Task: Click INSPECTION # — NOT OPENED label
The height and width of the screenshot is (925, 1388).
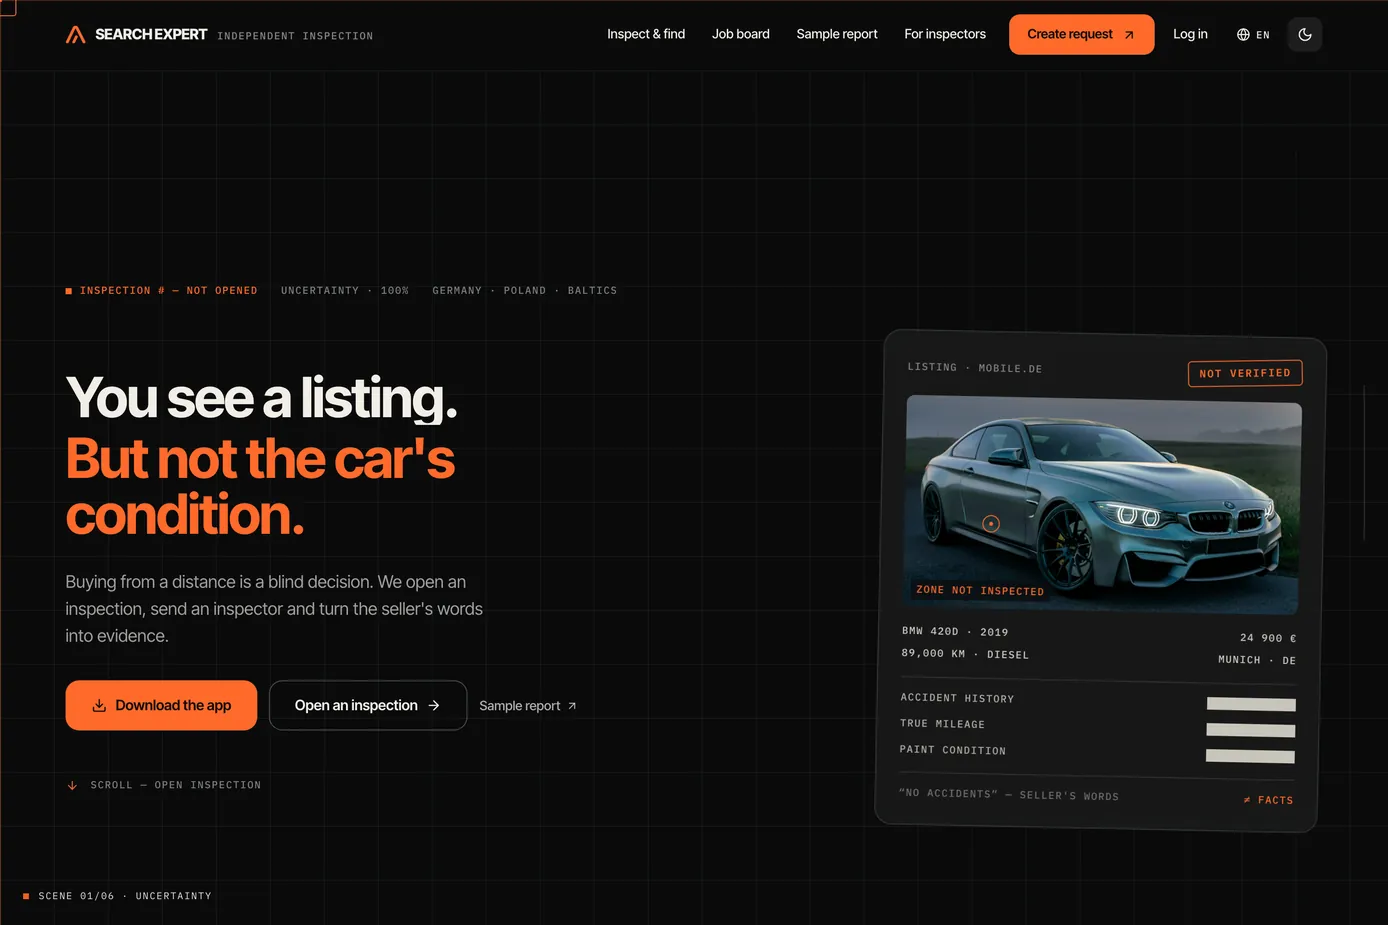Action: (168, 291)
